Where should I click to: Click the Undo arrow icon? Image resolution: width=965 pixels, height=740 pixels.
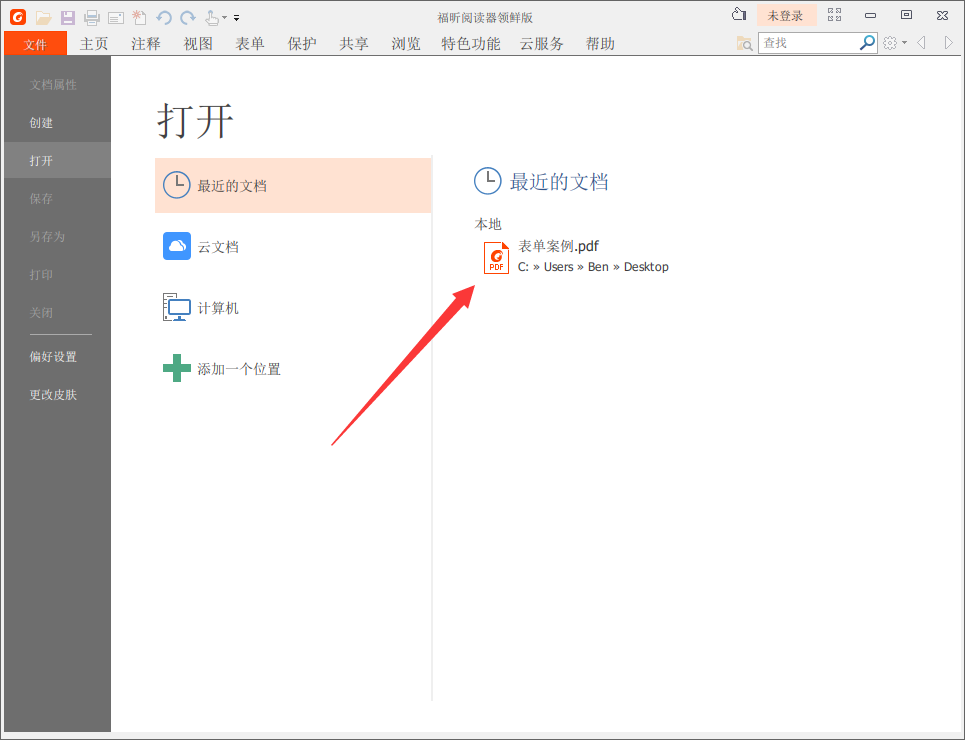click(163, 17)
